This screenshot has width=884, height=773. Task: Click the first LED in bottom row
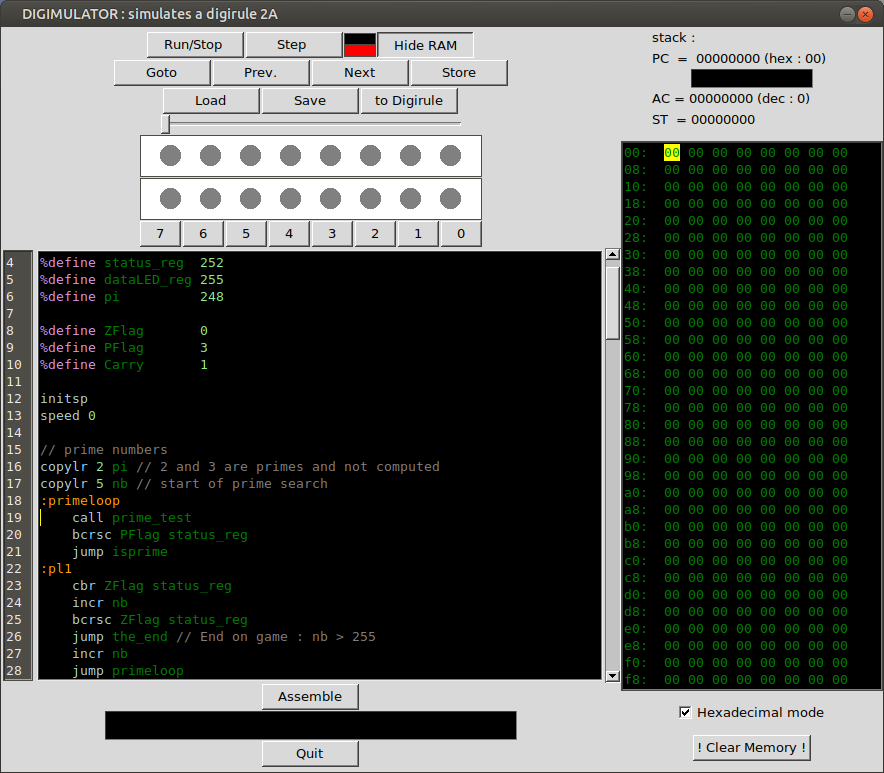click(x=170, y=198)
